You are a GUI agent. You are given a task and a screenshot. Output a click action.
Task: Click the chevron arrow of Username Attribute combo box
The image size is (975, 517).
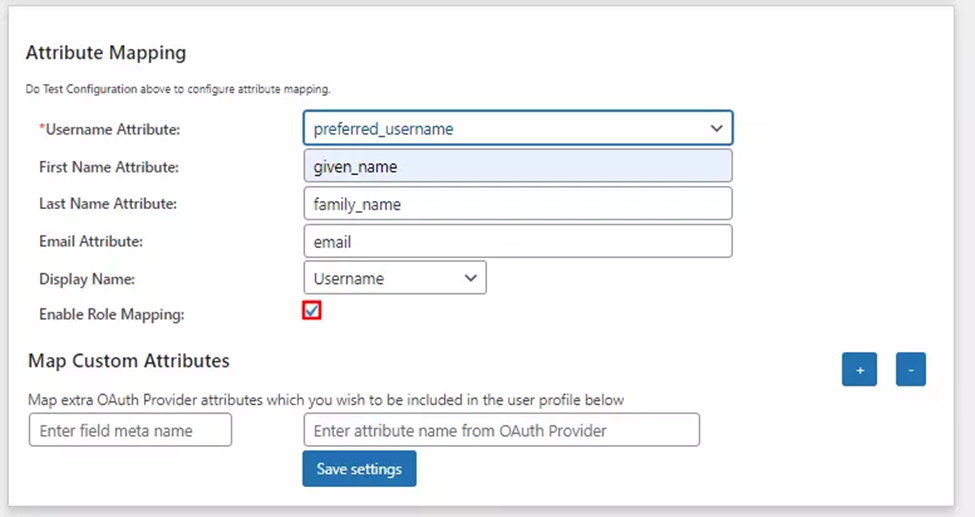[716, 128]
